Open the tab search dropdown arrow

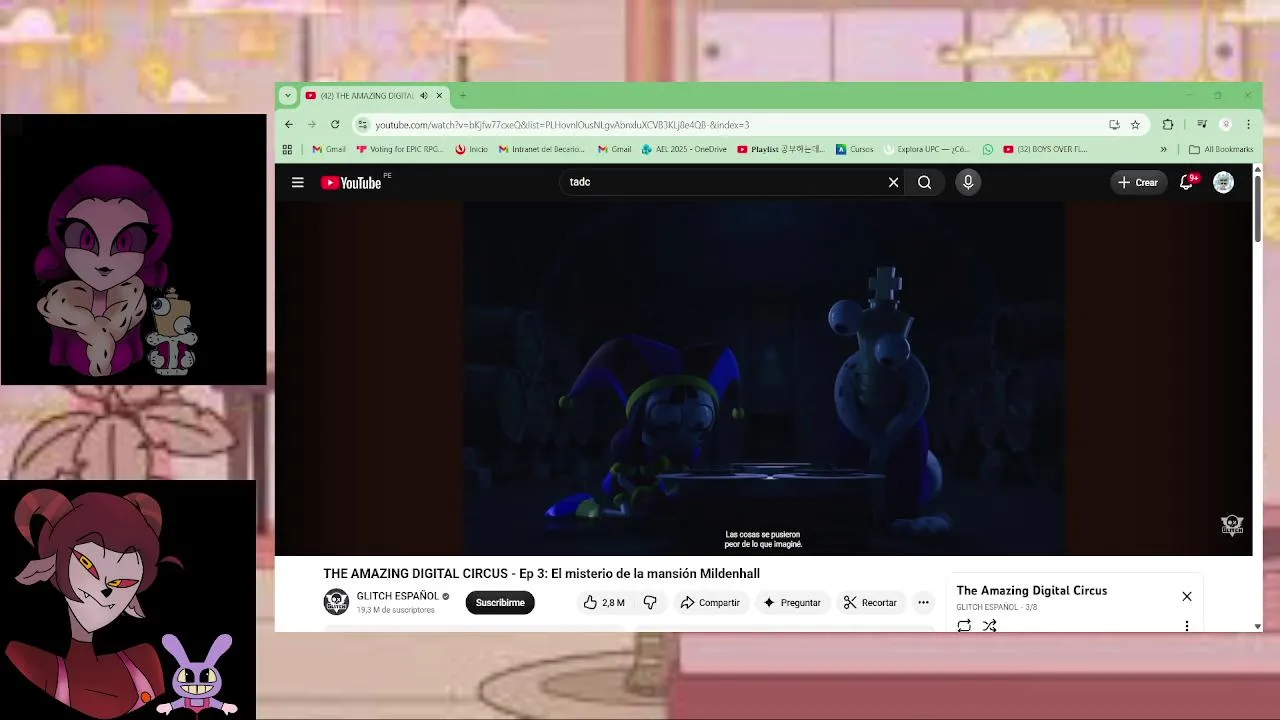pos(288,95)
